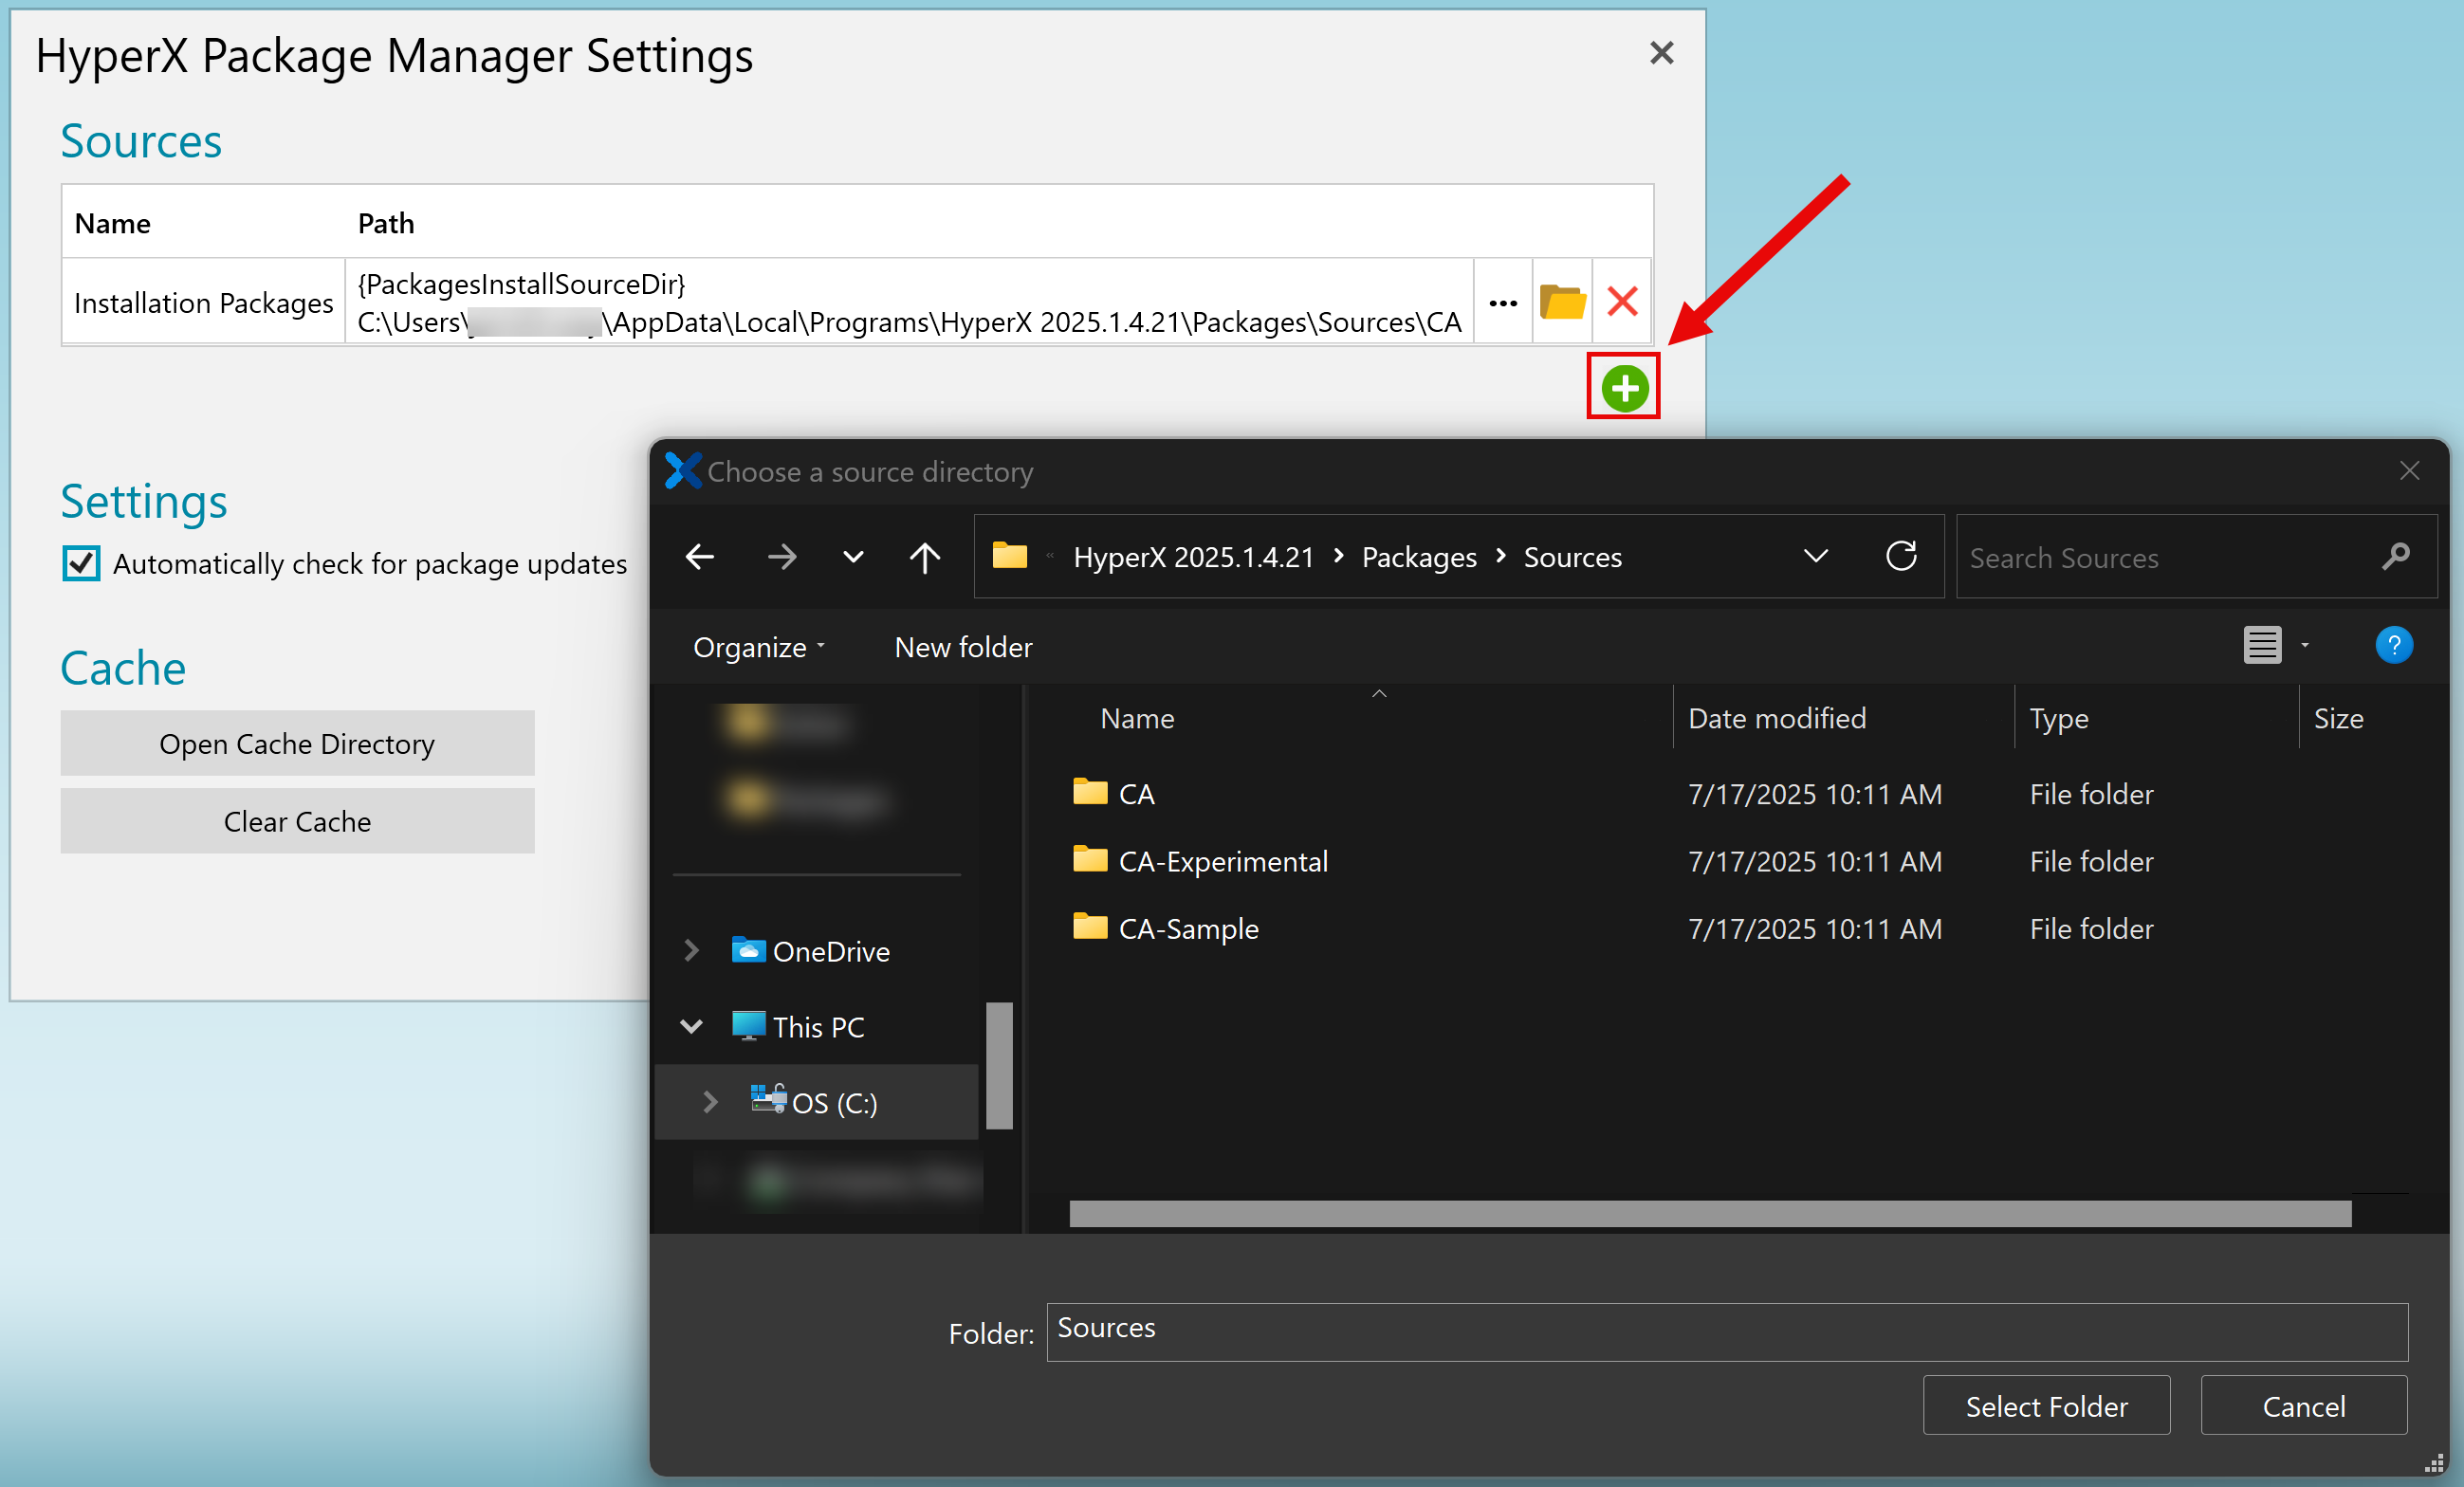Toggle automatic package update check
The height and width of the screenshot is (1487, 2464).
pyautogui.click(x=81, y=563)
